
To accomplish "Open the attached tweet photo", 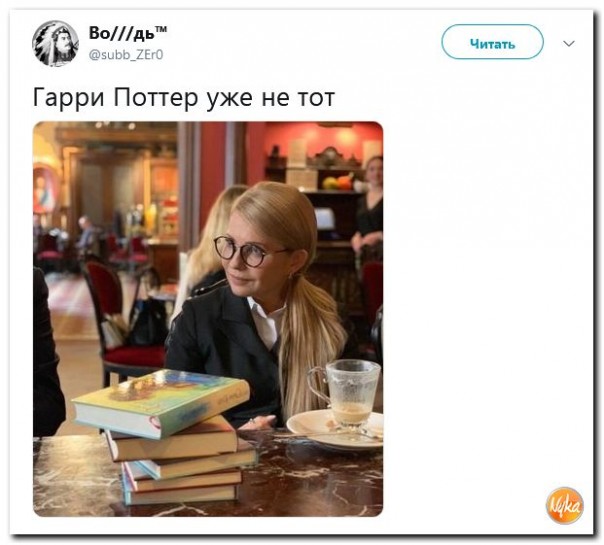I will (x=208, y=319).
